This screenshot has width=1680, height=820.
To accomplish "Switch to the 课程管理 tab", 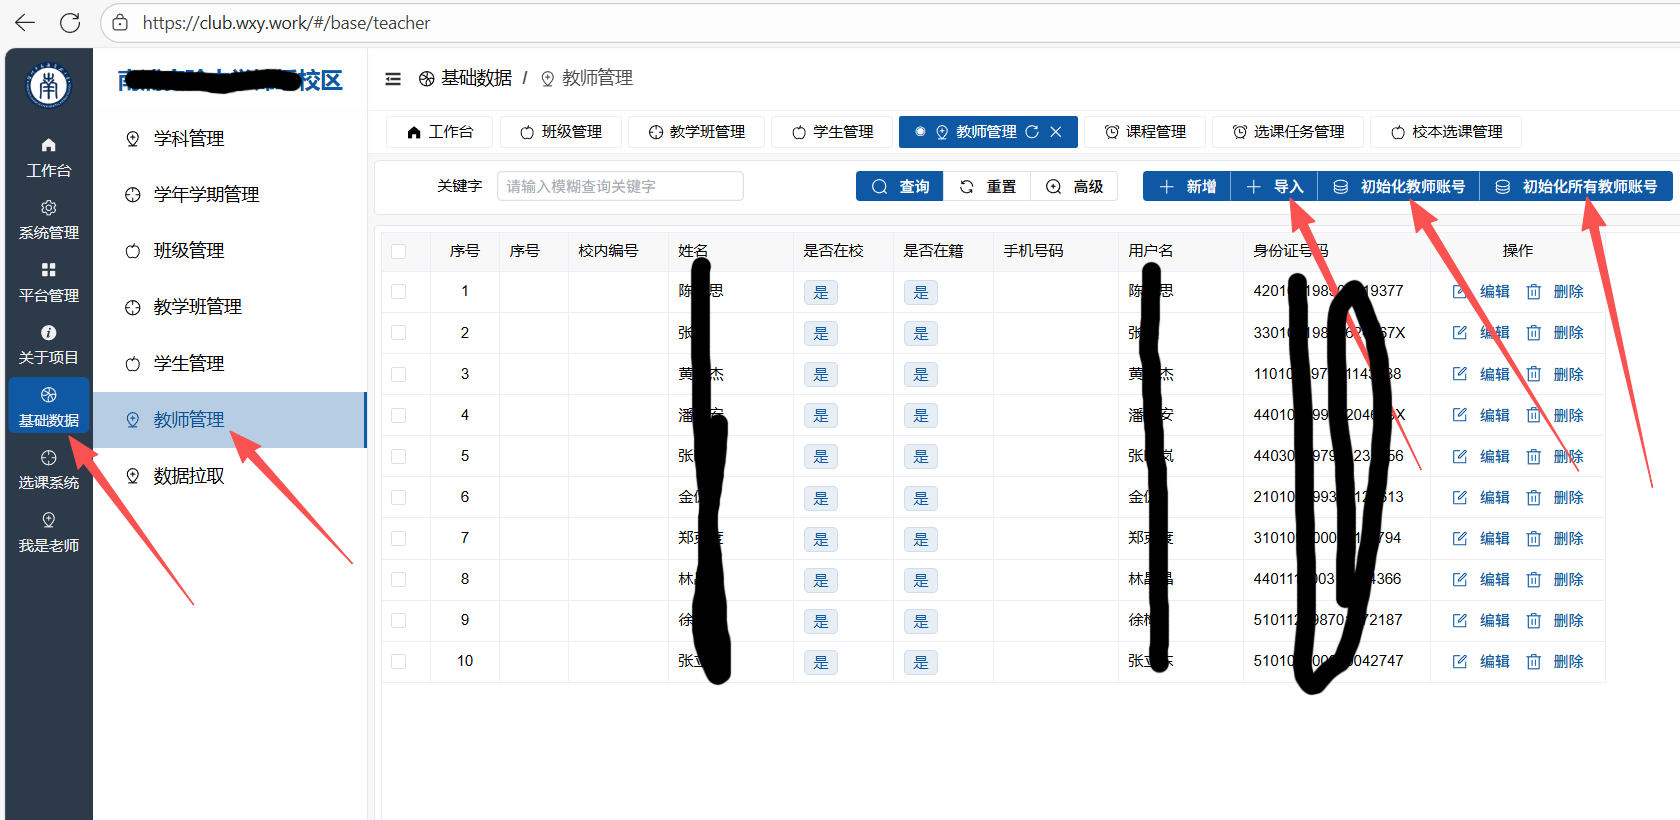I will tap(1145, 132).
